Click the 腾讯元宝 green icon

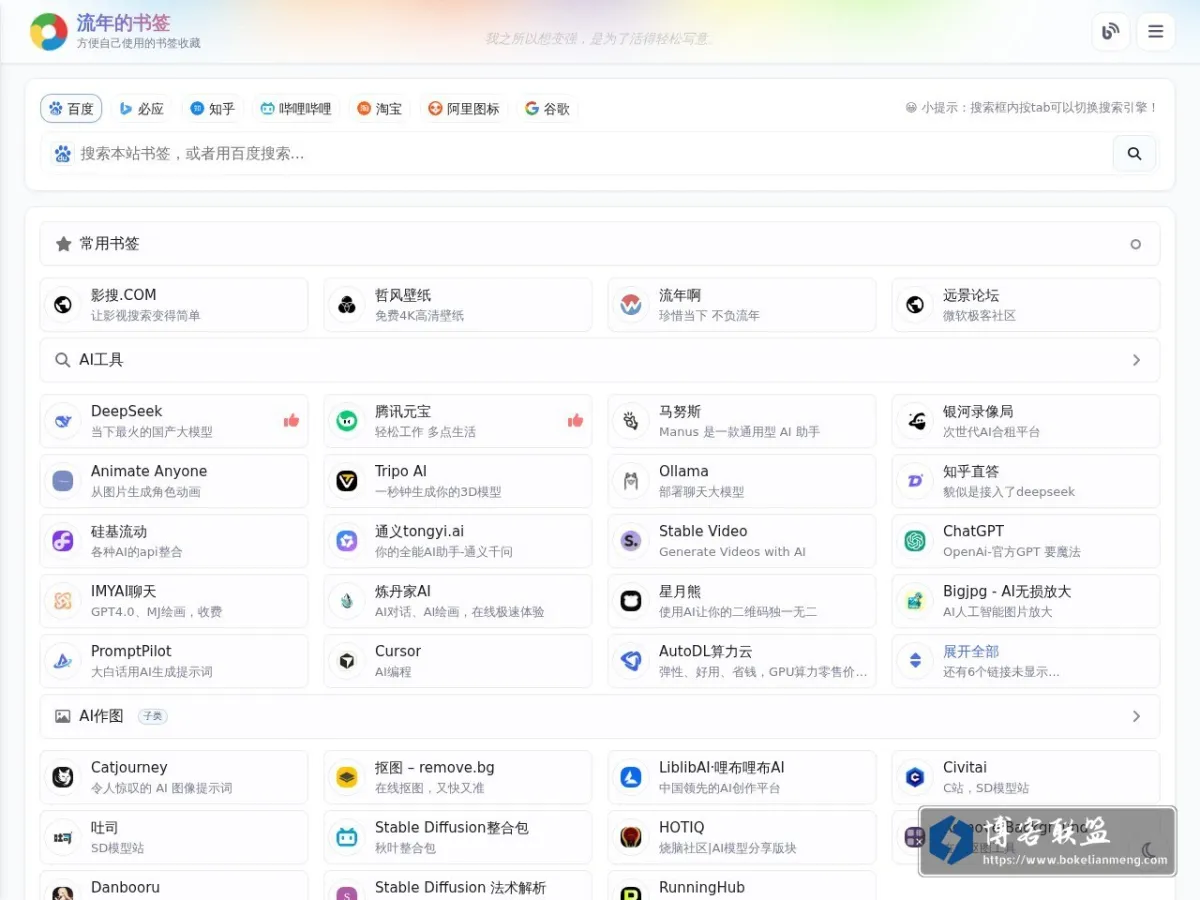tap(347, 421)
